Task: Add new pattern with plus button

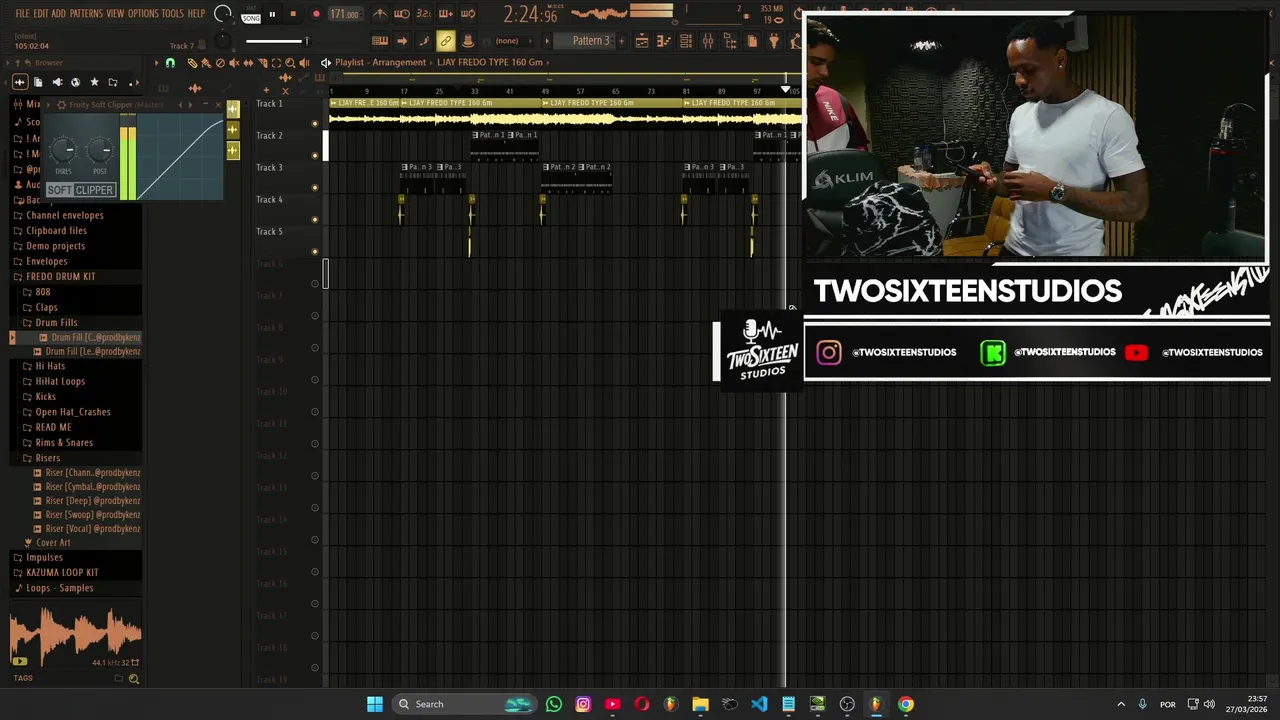Action: [621, 41]
